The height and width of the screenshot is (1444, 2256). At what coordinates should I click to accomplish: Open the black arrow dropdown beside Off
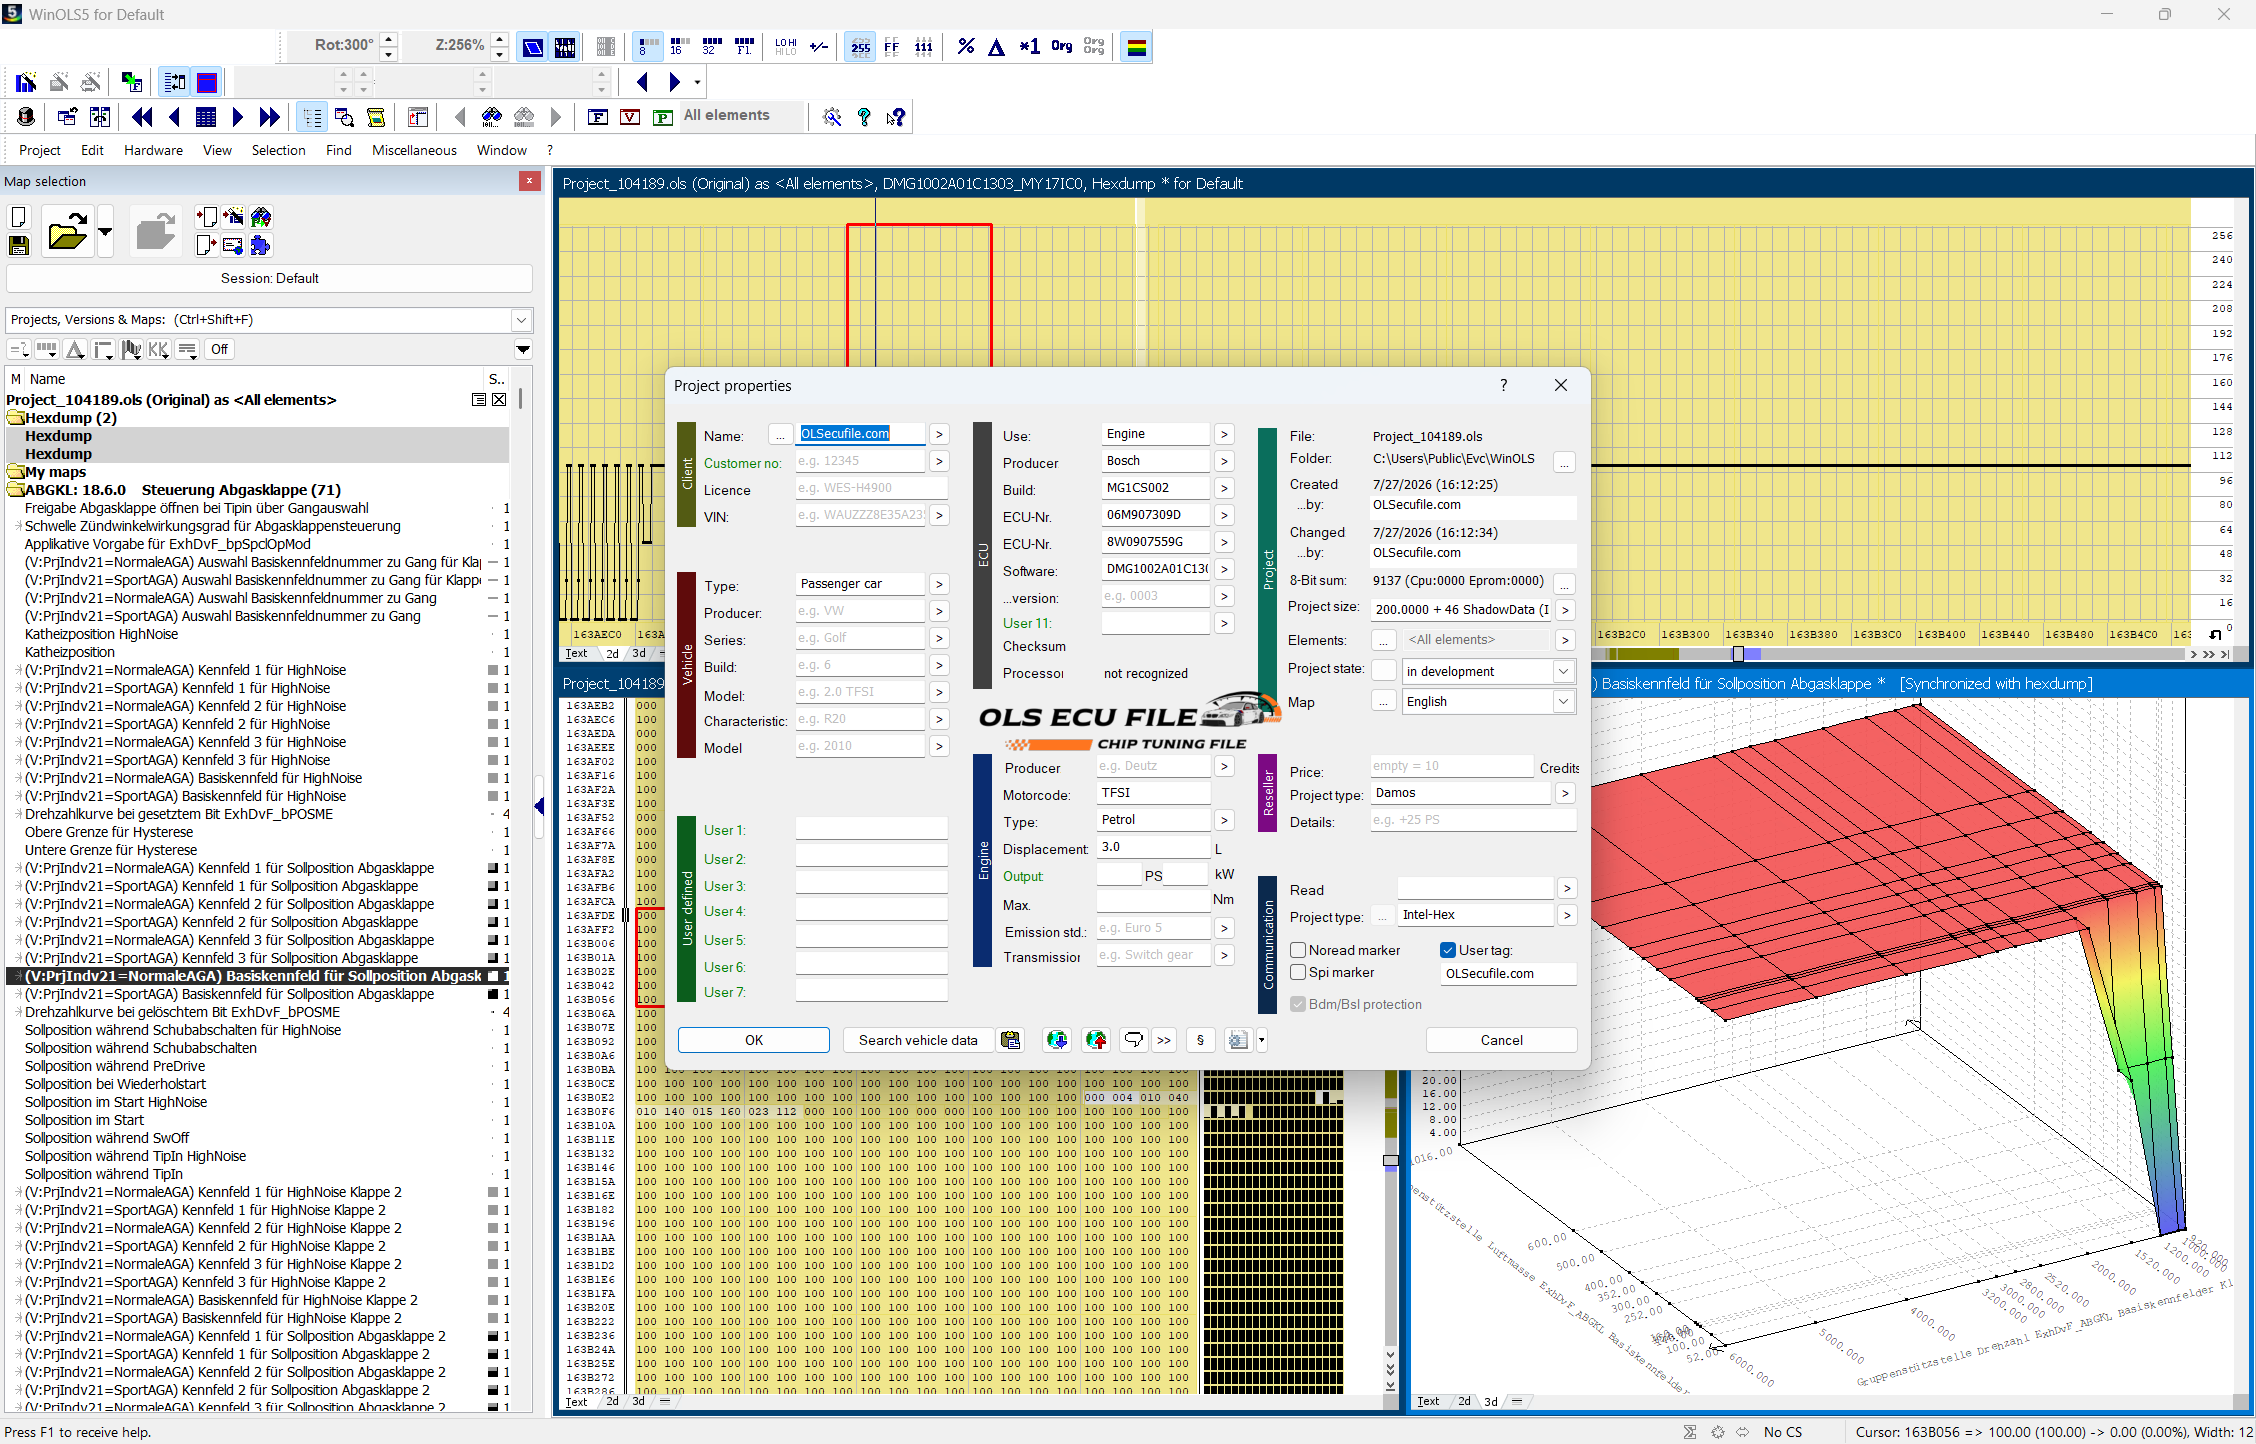[x=522, y=349]
